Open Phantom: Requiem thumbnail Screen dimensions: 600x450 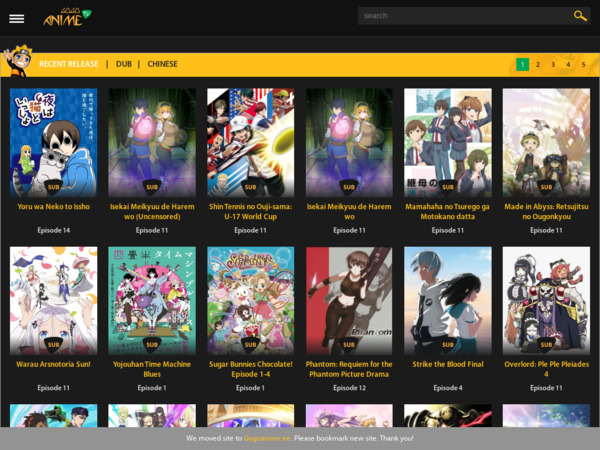[349, 301]
